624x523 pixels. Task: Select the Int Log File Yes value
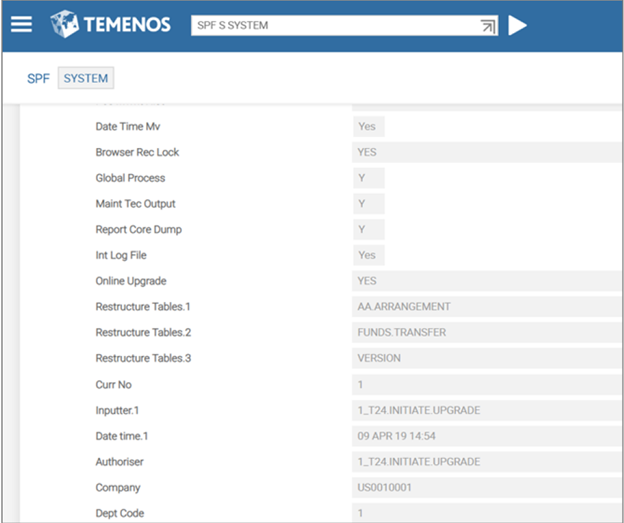click(368, 255)
